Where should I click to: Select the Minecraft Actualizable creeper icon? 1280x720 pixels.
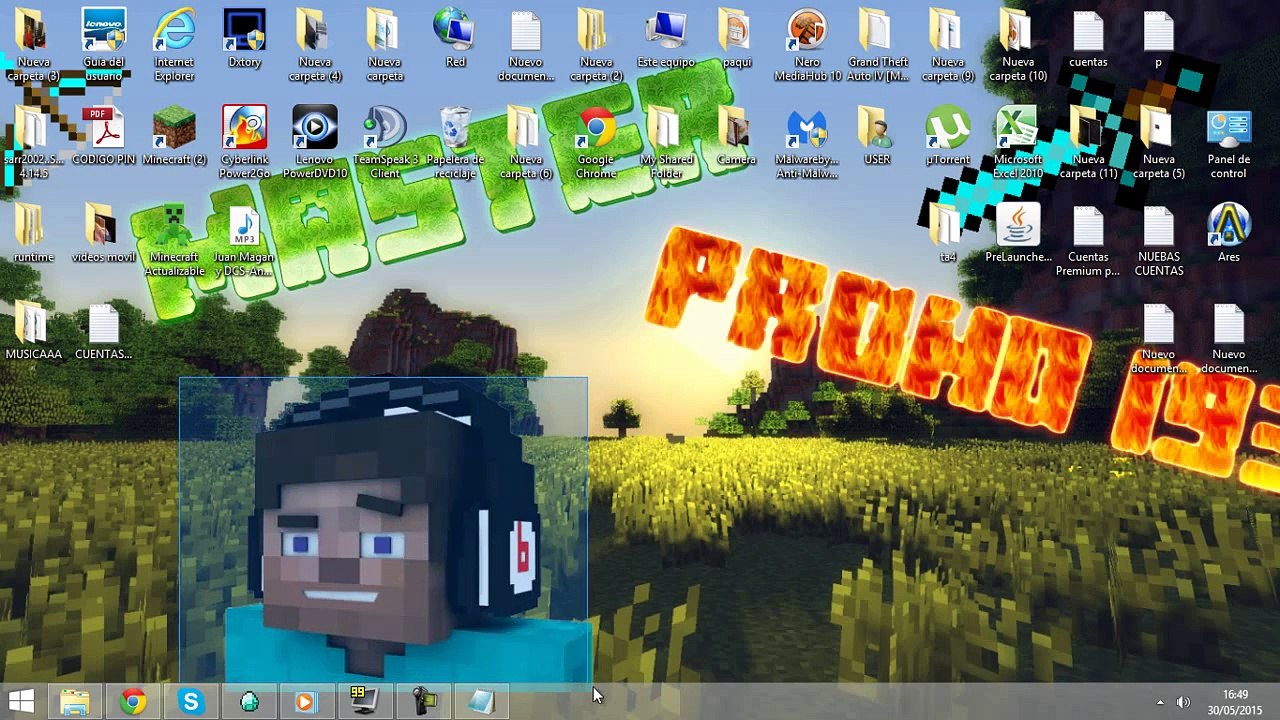coord(174,240)
